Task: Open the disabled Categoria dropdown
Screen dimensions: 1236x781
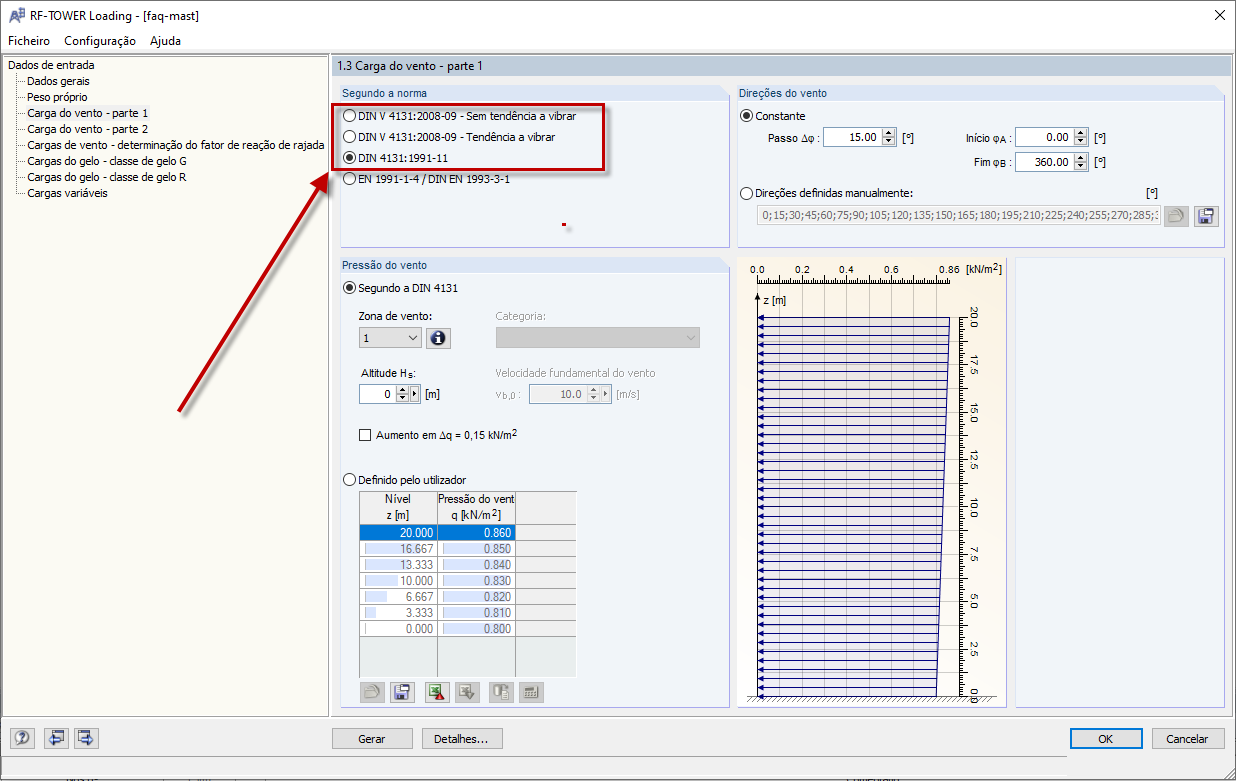Action: click(x=597, y=338)
